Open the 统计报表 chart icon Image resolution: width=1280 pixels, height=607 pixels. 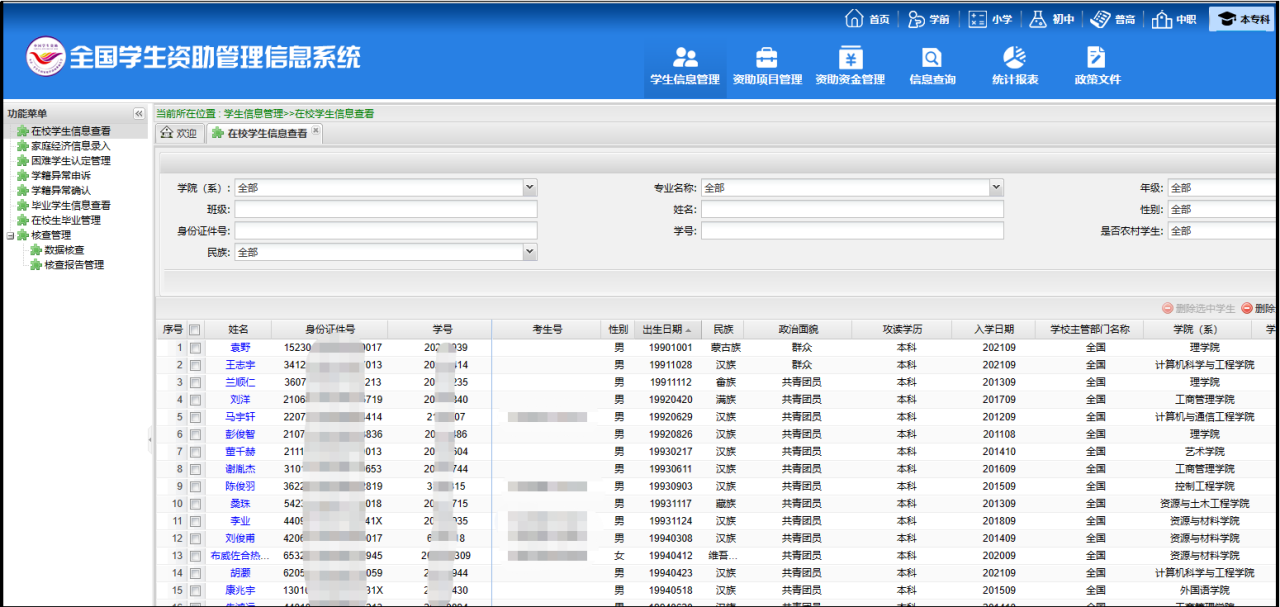click(x=1014, y=58)
